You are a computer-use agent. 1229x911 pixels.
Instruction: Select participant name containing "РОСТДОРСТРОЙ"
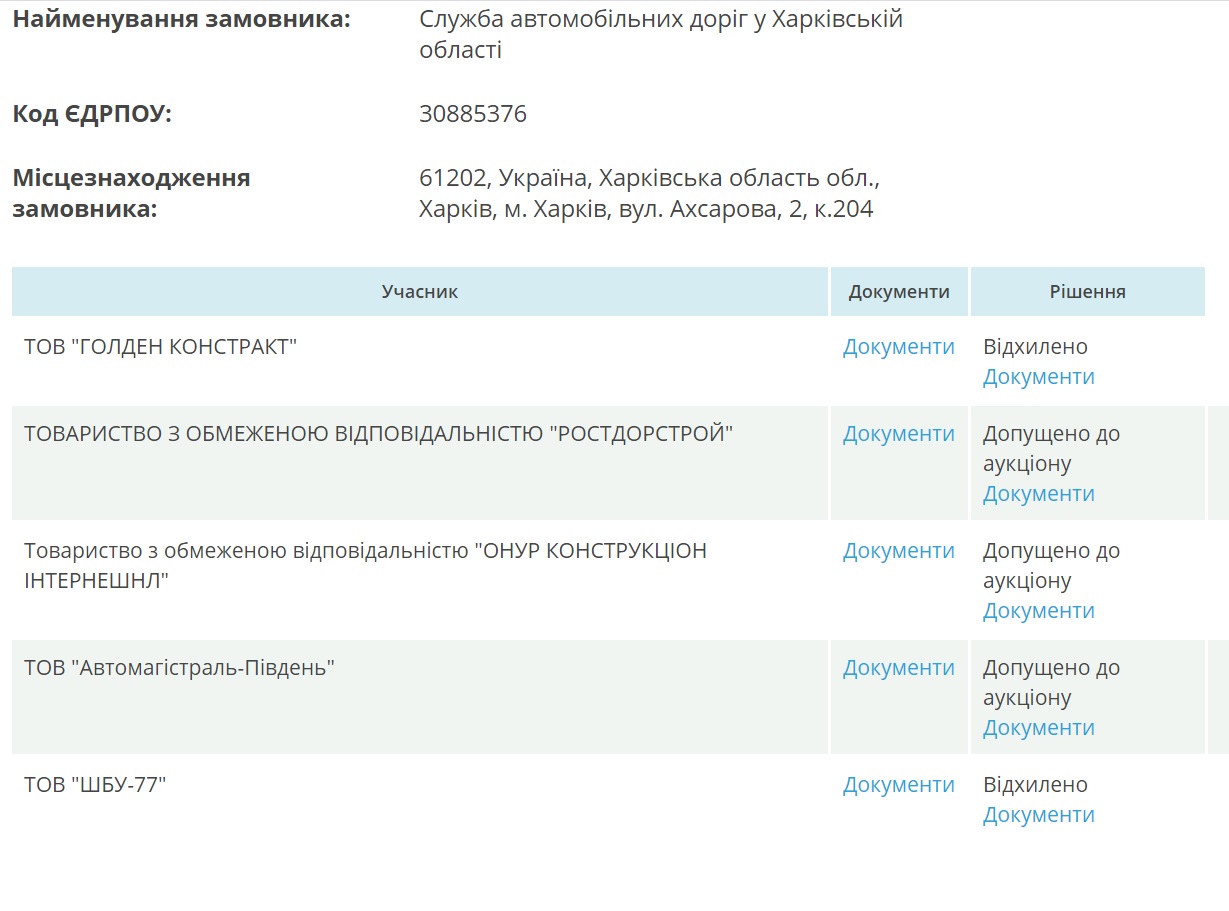tap(379, 434)
